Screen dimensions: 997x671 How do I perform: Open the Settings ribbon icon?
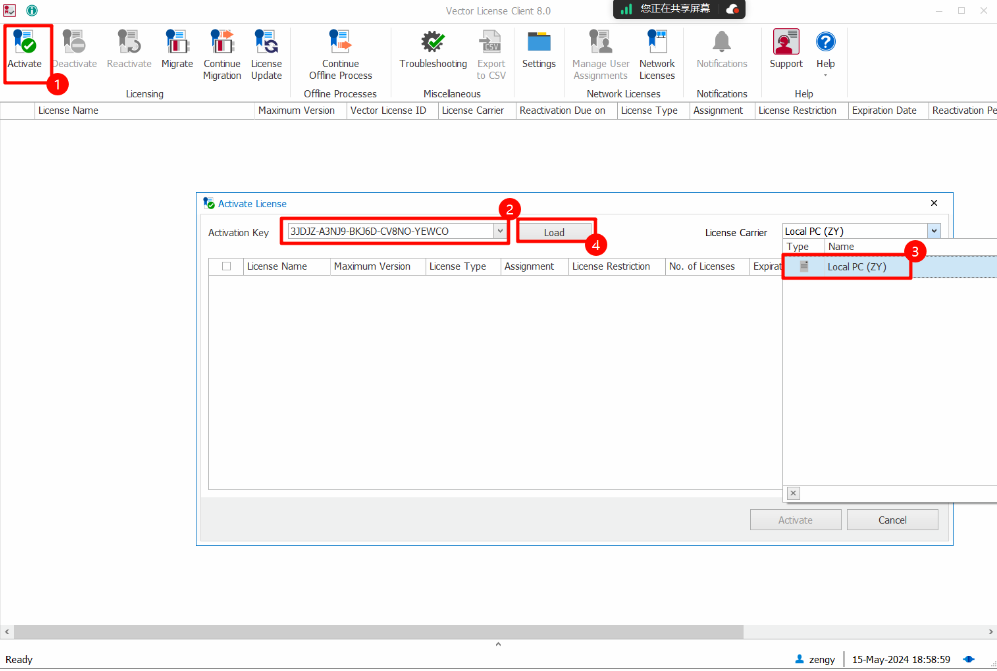[x=539, y=43]
